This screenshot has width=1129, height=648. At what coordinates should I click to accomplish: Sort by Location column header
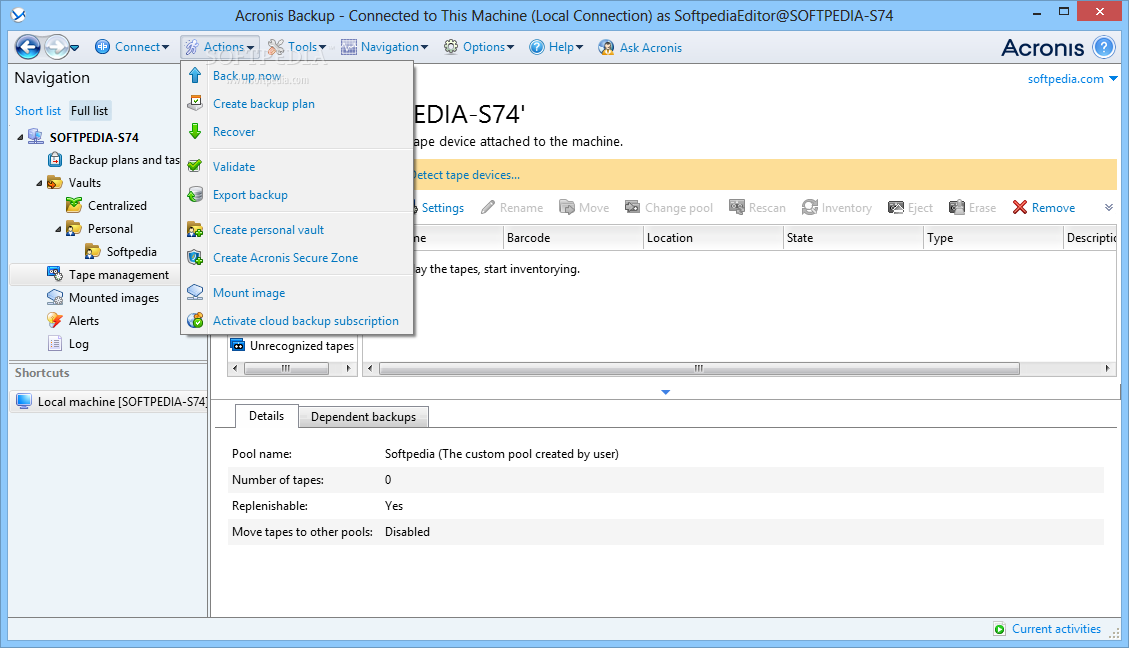pos(713,238)
